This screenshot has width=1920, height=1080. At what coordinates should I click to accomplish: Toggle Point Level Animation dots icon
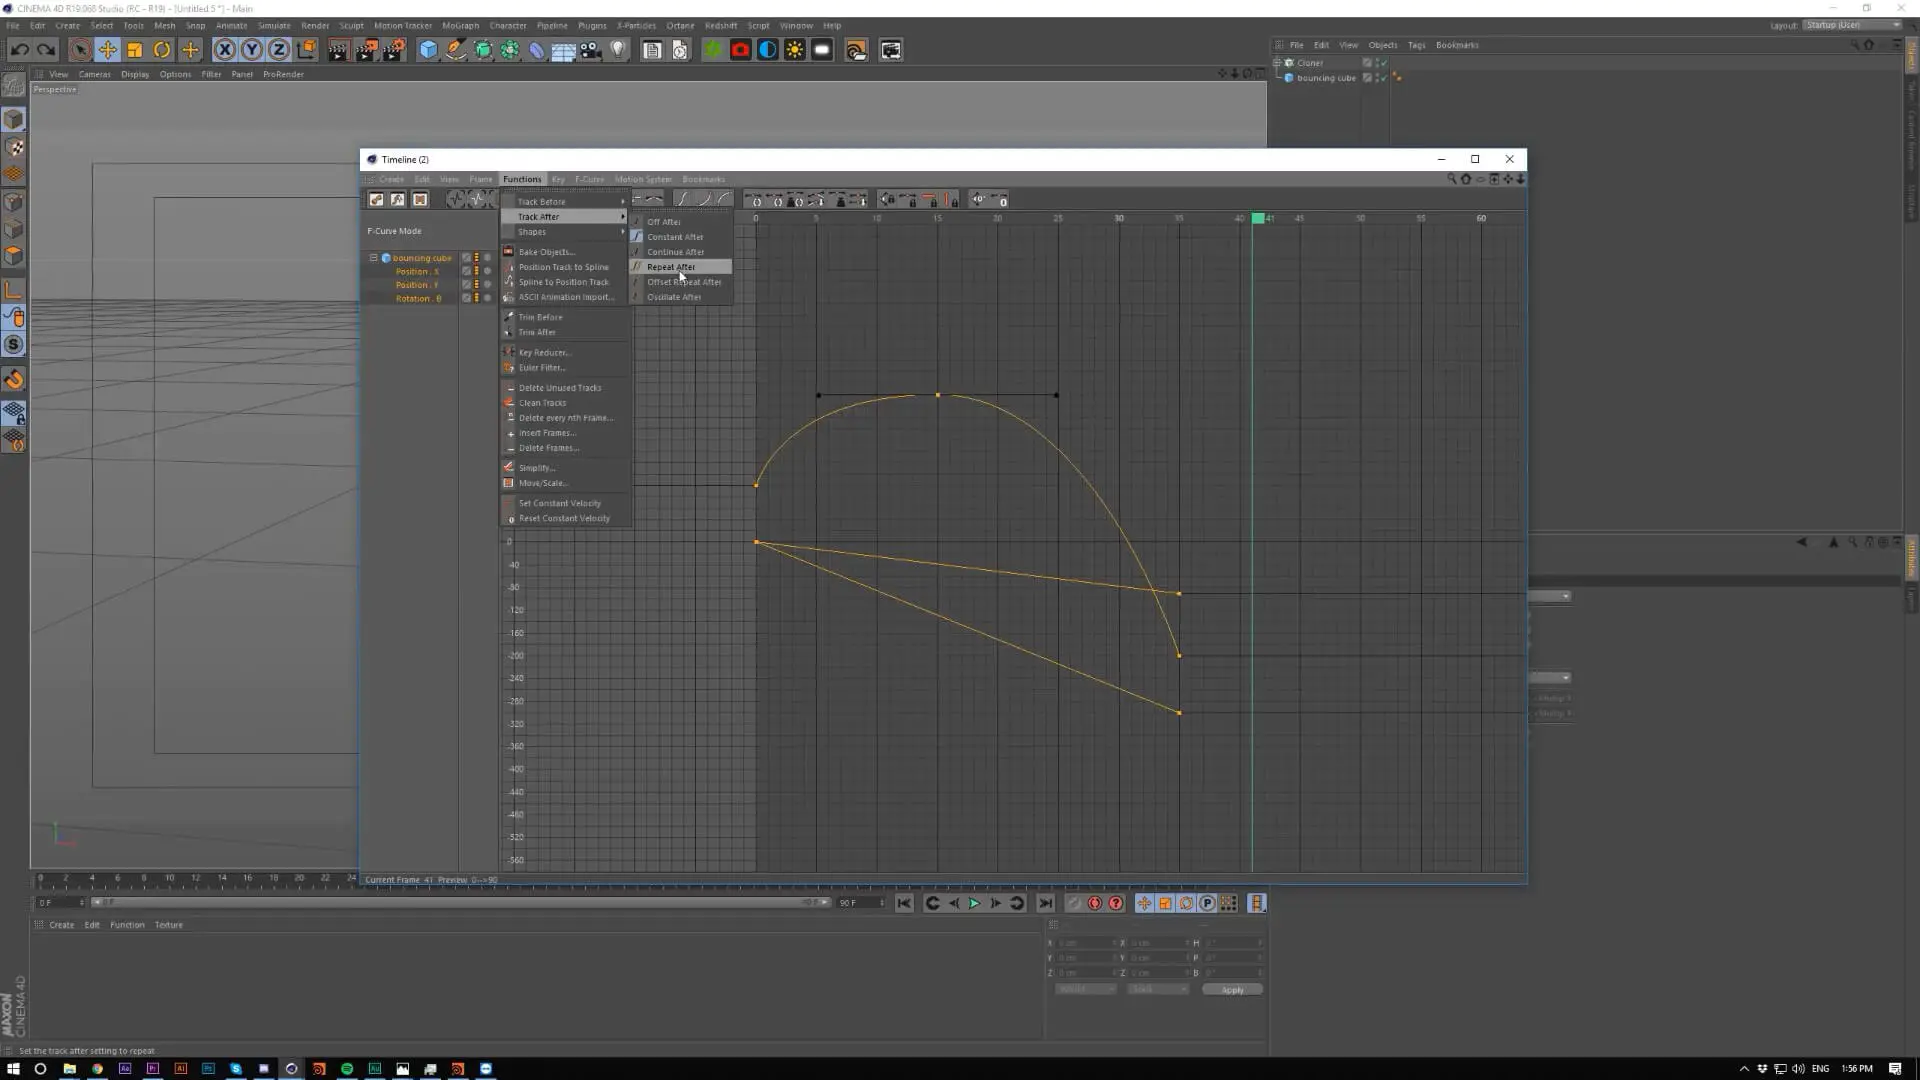pos(1229,903)
